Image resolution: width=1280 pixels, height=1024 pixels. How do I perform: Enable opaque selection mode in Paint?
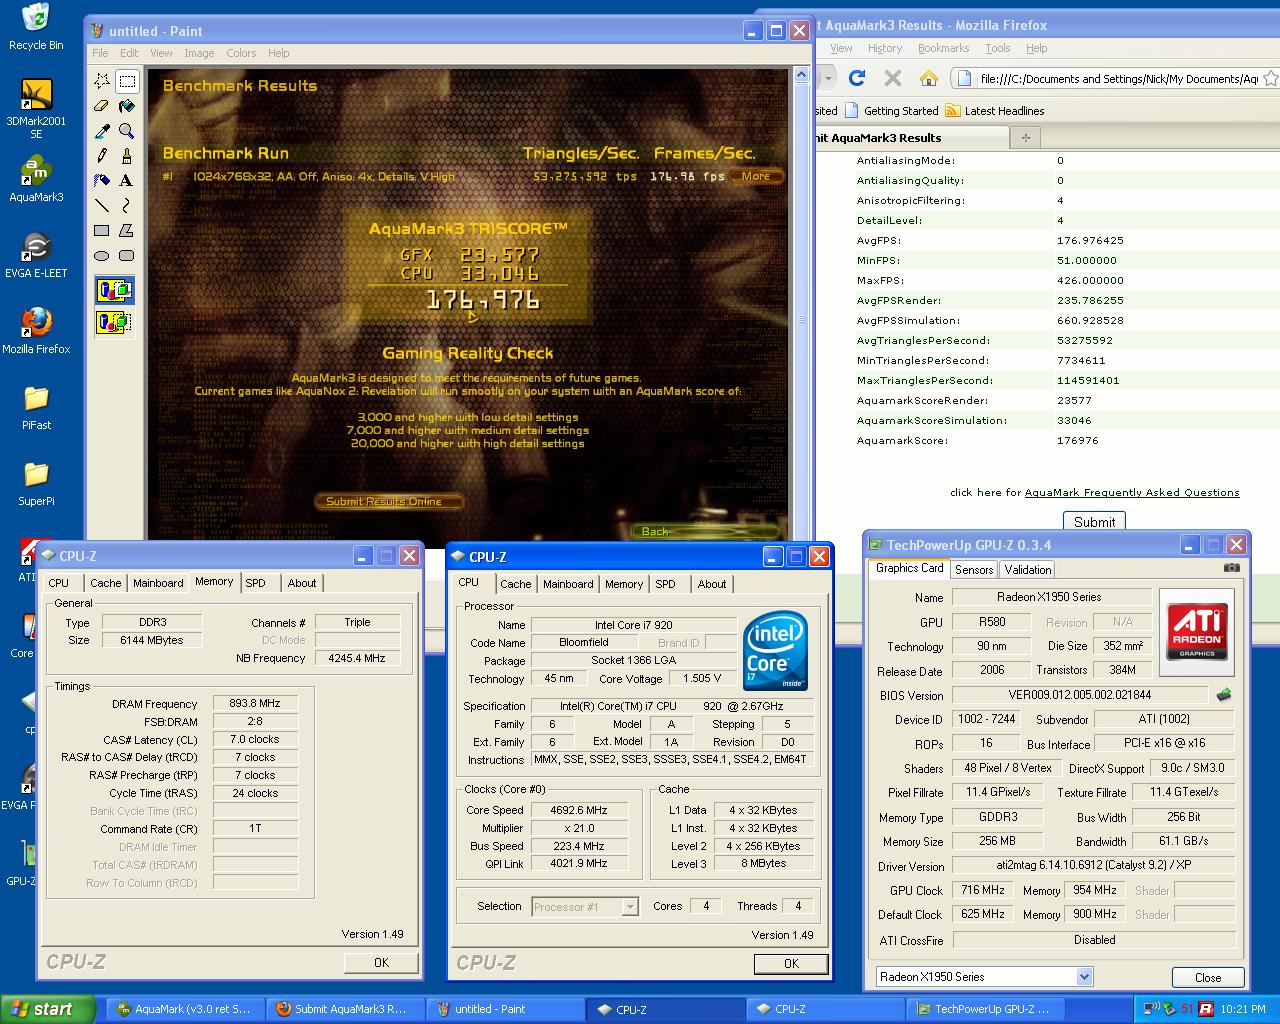click(x=114, y=291)
